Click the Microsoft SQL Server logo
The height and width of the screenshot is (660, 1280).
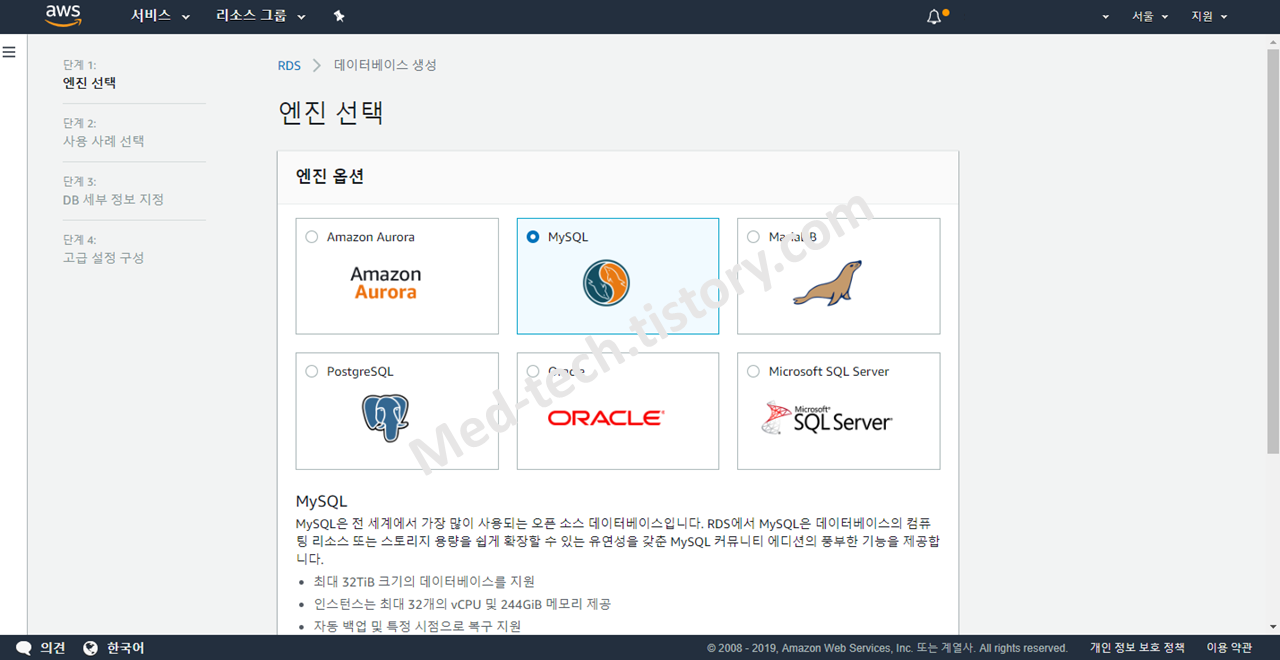827,418
